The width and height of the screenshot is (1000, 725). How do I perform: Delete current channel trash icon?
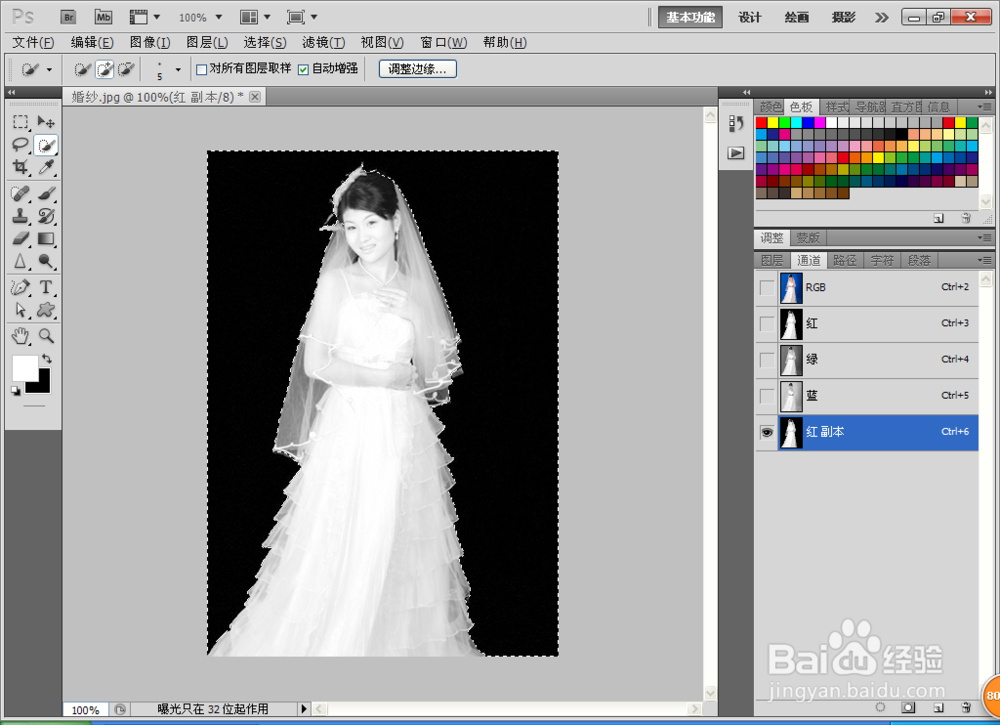(x=966, y=707)
